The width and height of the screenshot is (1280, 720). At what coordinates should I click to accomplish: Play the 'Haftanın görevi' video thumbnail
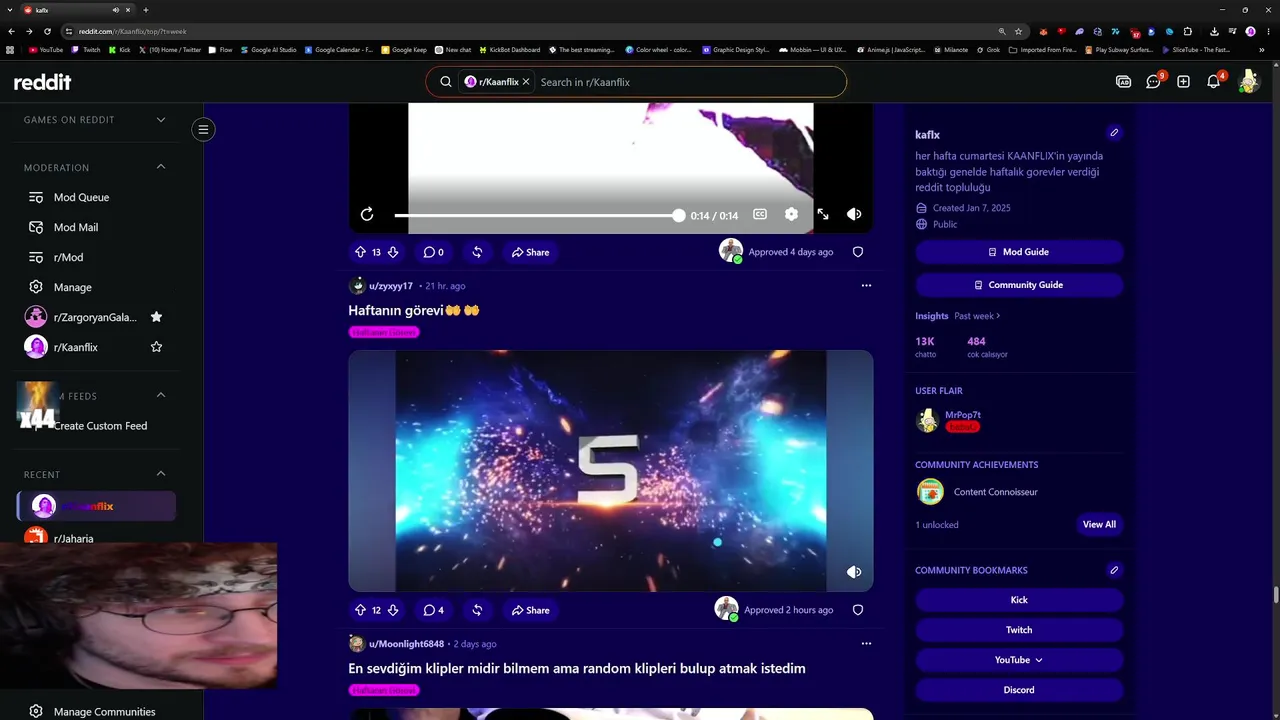611,471
